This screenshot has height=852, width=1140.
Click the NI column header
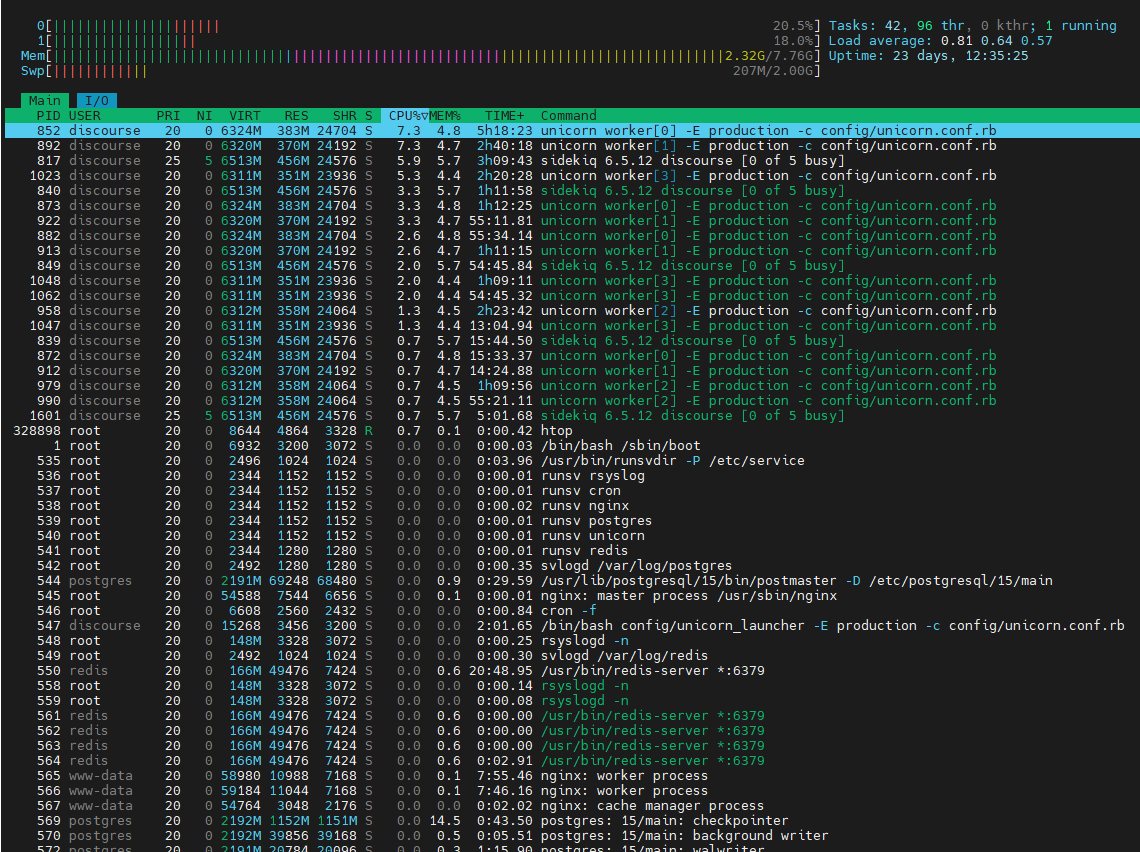coord(204,116)
